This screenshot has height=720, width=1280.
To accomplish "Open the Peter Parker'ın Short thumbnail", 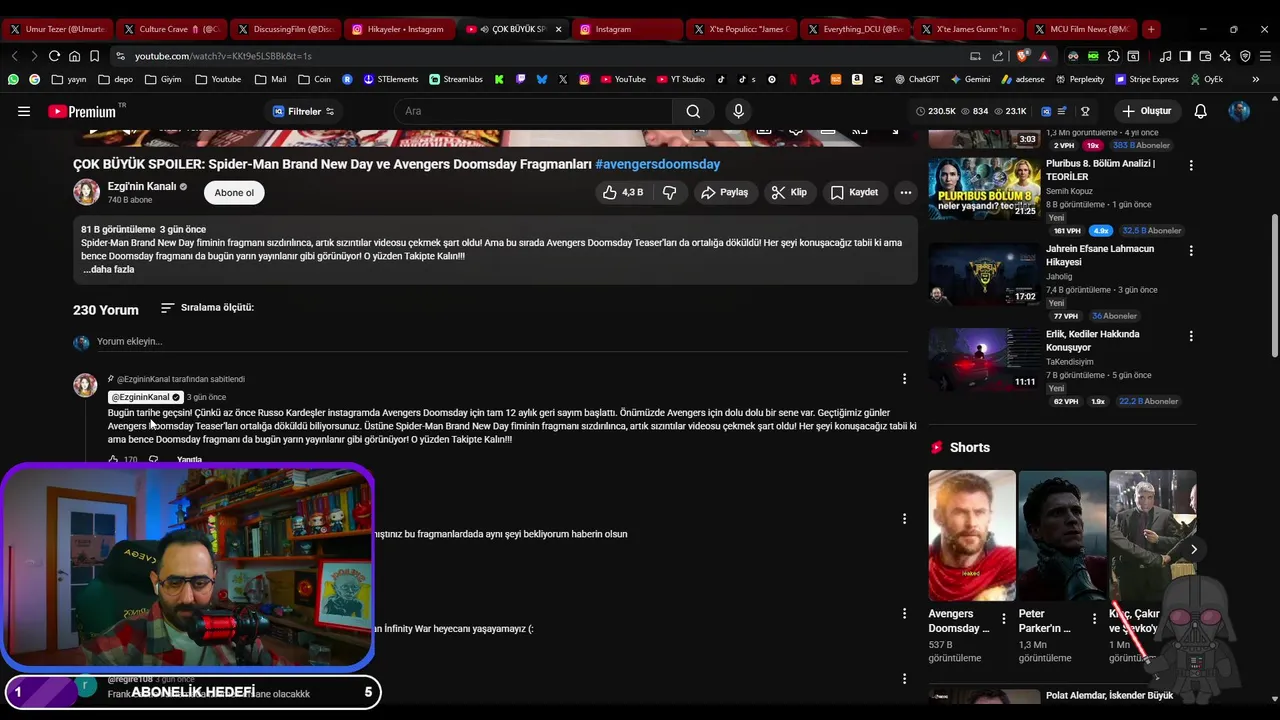I will (x=1062, y=535).
